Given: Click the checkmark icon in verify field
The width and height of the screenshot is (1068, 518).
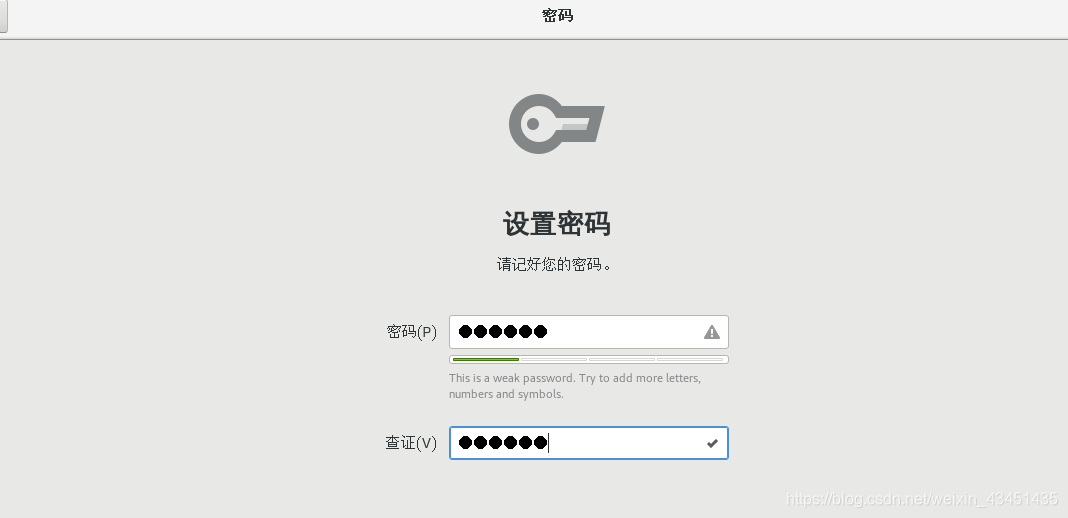Looking at the screenshot, I should point(712,443).
